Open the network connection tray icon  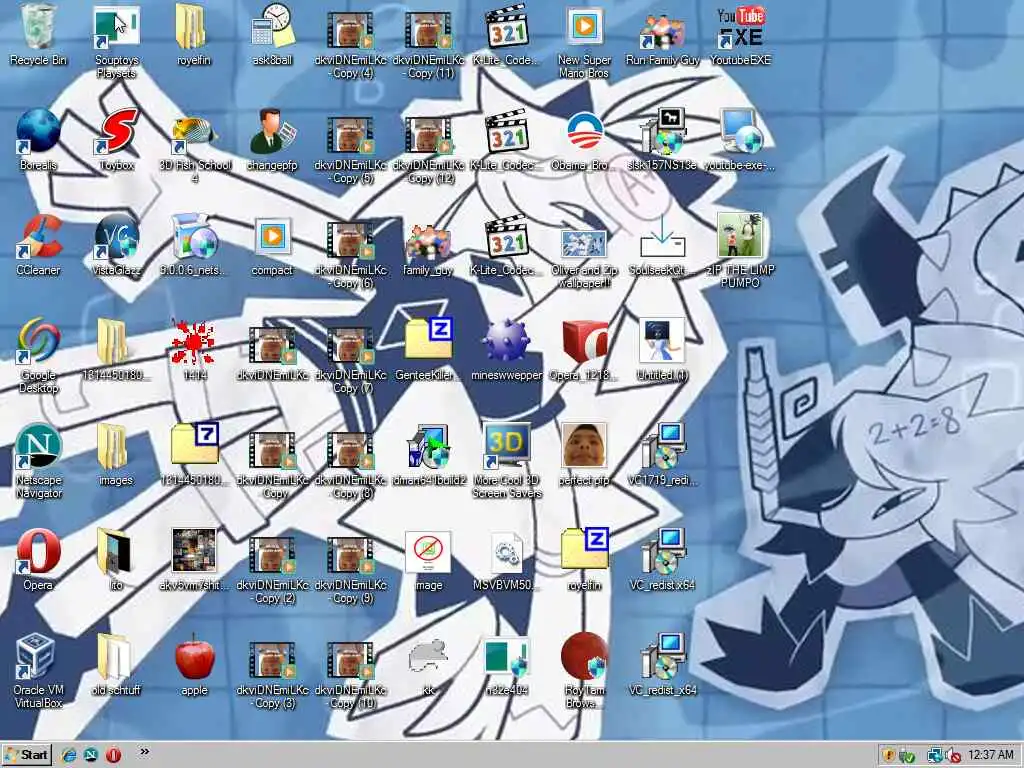(935, 756)
